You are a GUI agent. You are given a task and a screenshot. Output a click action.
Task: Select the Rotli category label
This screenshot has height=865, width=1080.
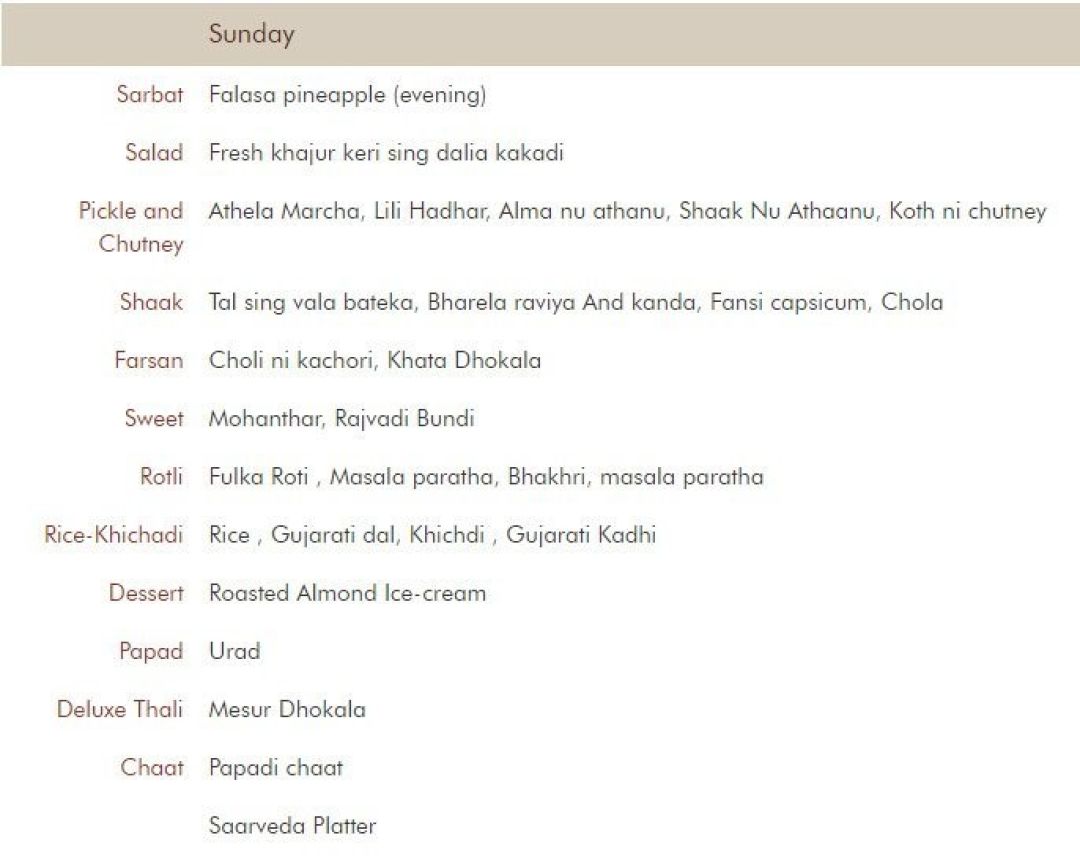pyautogui.click(x=161, y=476)
